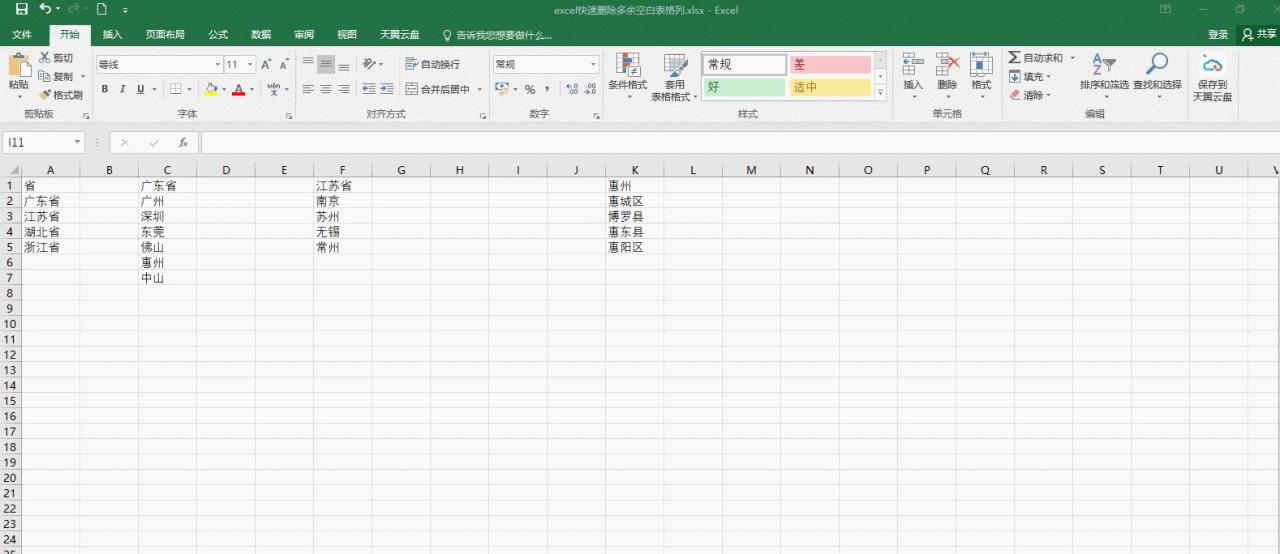The width and height of the screenshot is (1280, 554).
Task: Click the text orientation icon
Action: click(369, 64)
